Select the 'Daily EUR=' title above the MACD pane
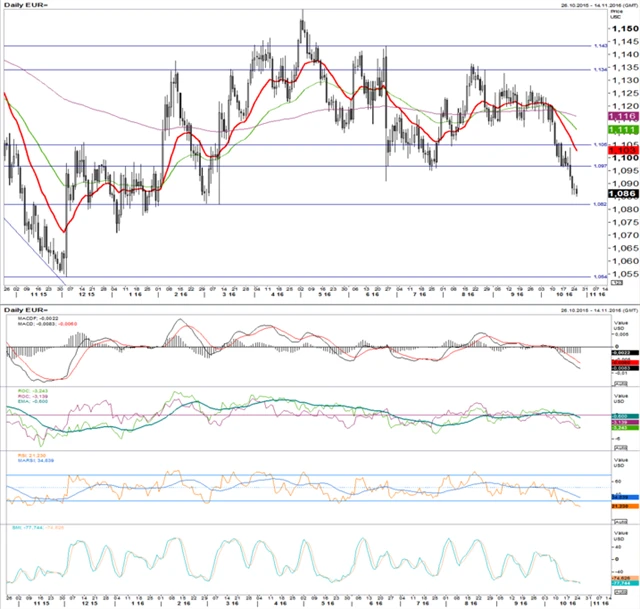The width and height of the screenshot is (640, 609). coord(26,310)
